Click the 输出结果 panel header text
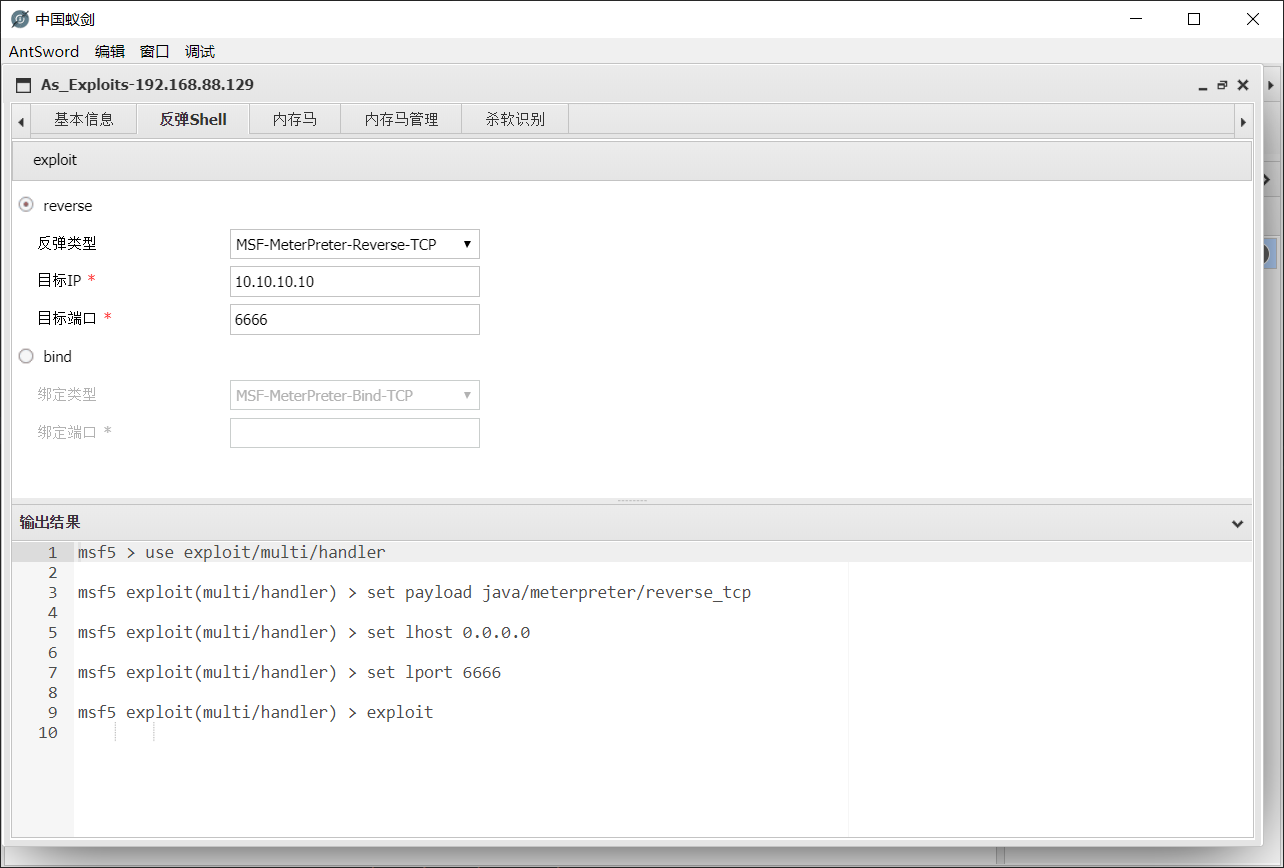Viewport: 1284px width, 868px height. click(50, 522)
